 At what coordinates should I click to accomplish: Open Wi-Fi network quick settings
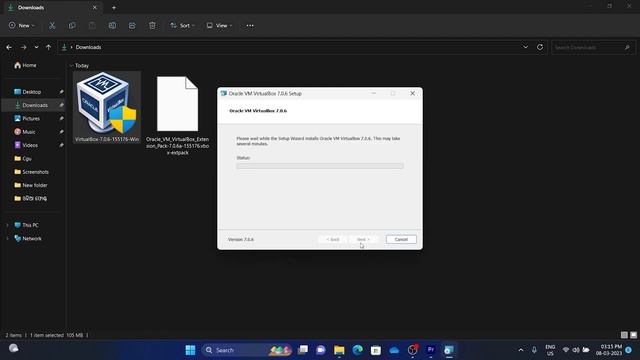(566, 350)
